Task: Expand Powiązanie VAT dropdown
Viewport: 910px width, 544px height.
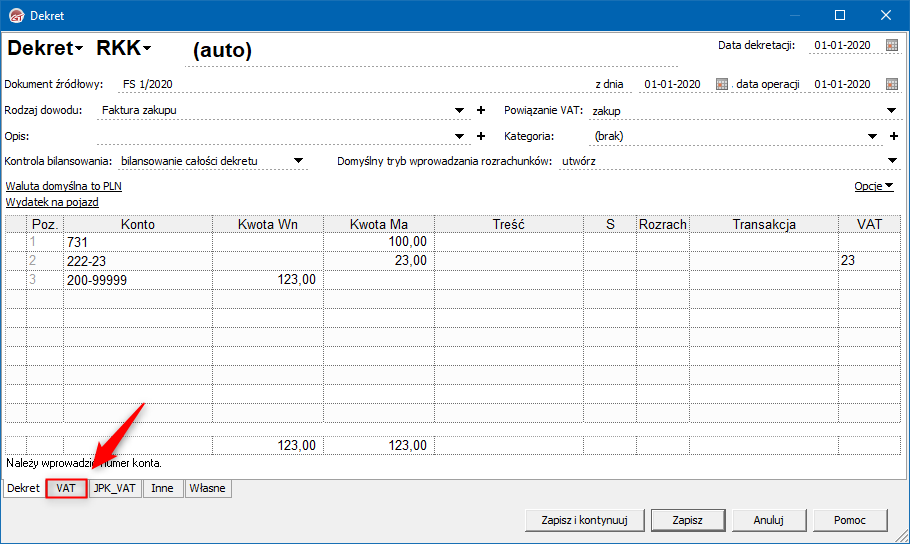Action: [x=891, y=110]
